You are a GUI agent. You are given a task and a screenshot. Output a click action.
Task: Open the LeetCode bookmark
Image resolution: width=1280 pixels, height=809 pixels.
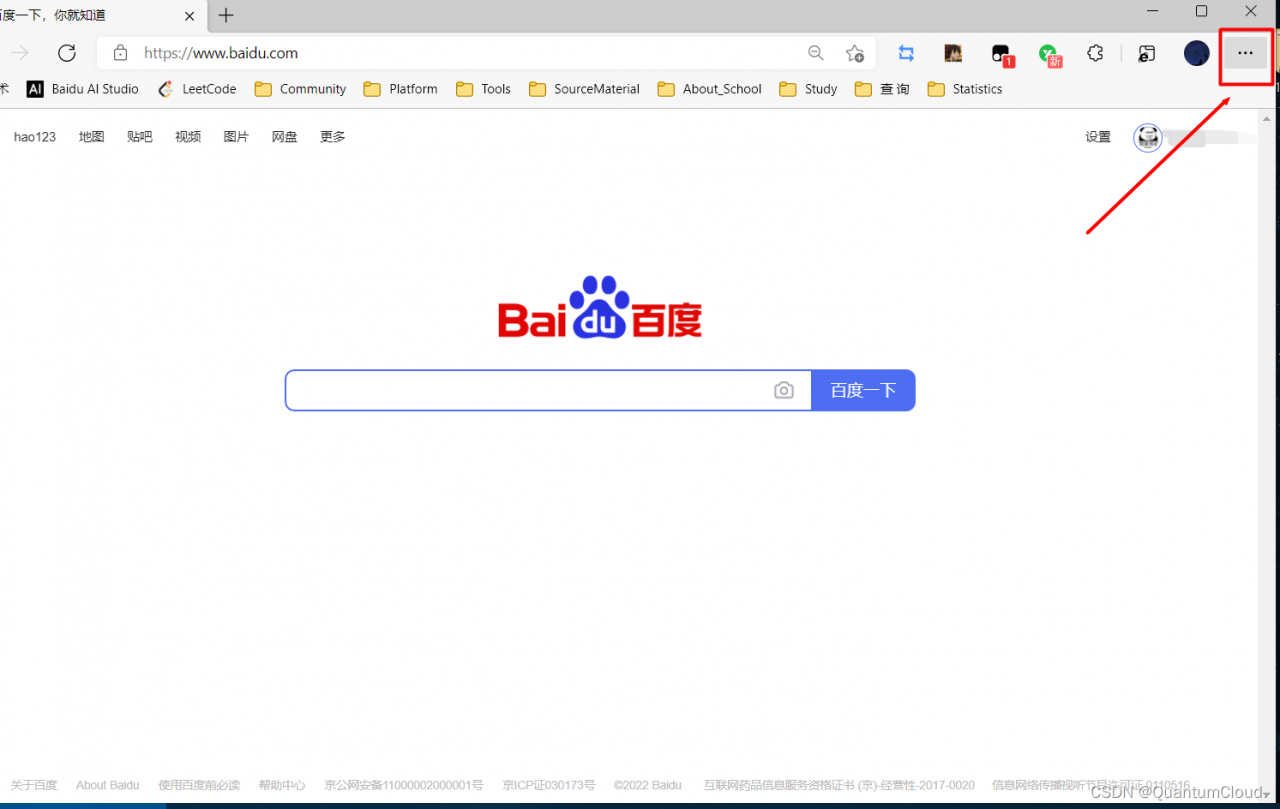coord(197,89)
